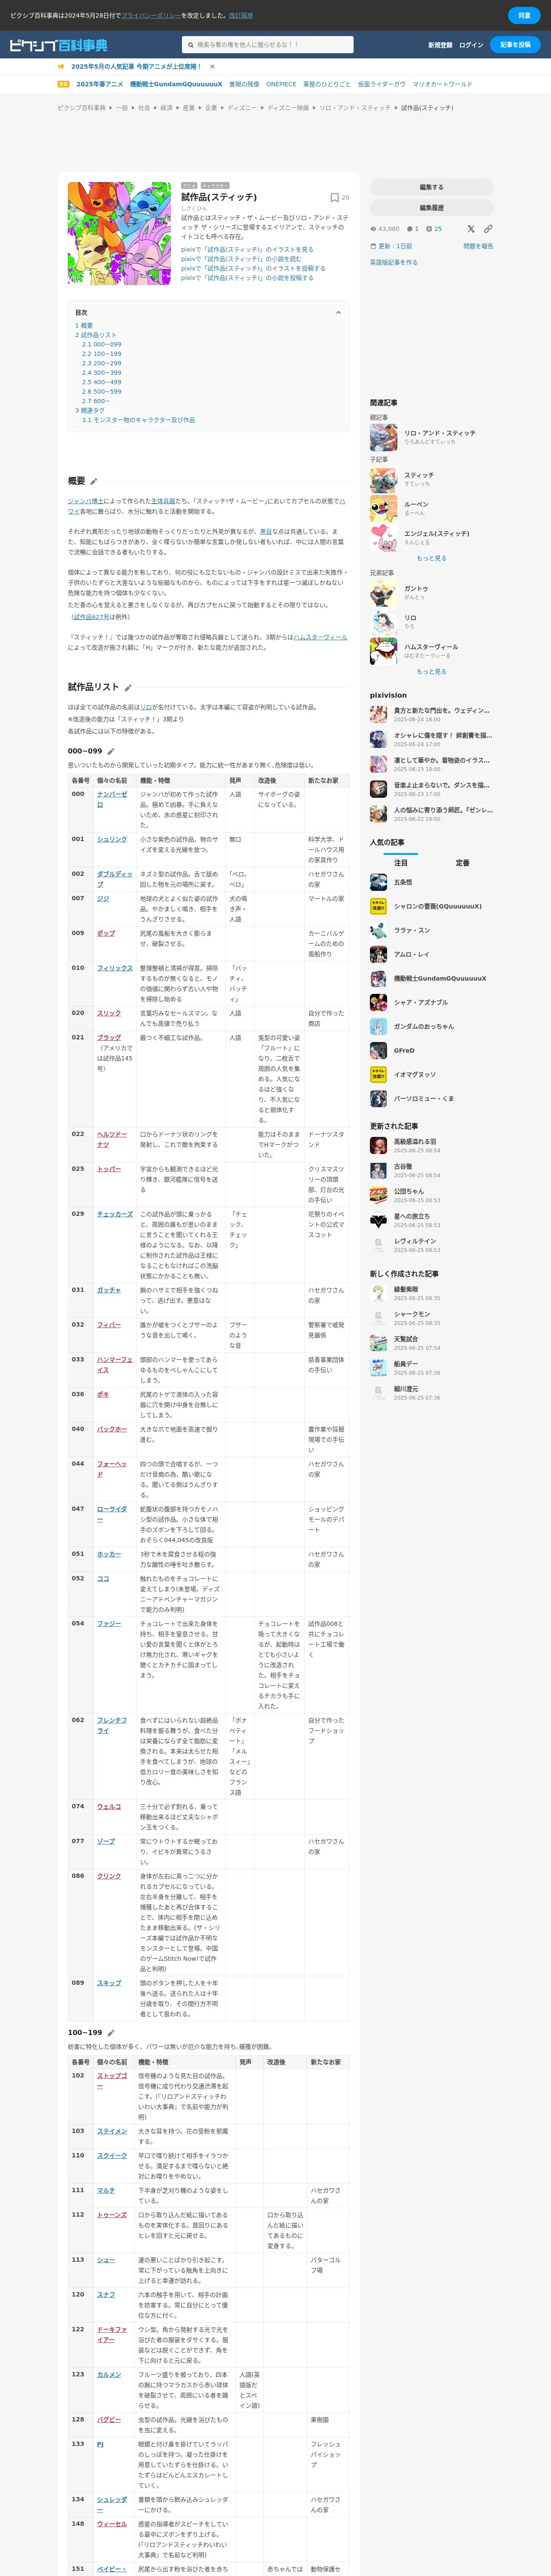Click the article search input field
The height and width of the screenshot is (2576, 551).
pyautogui.click(x=268, y=45)
